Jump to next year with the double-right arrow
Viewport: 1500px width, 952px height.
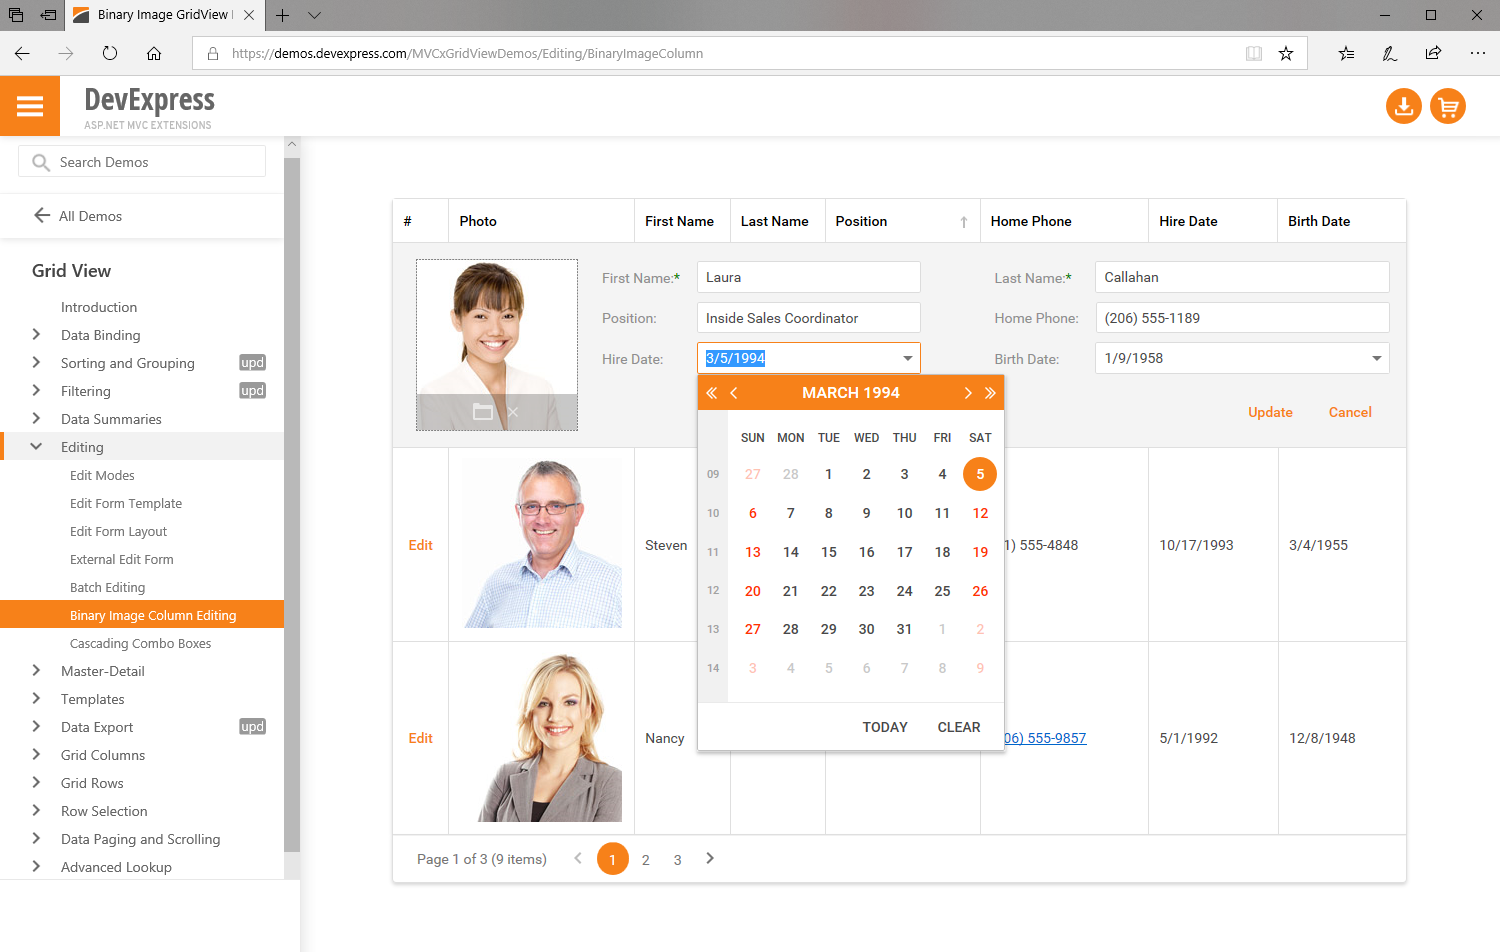[989, 392]
